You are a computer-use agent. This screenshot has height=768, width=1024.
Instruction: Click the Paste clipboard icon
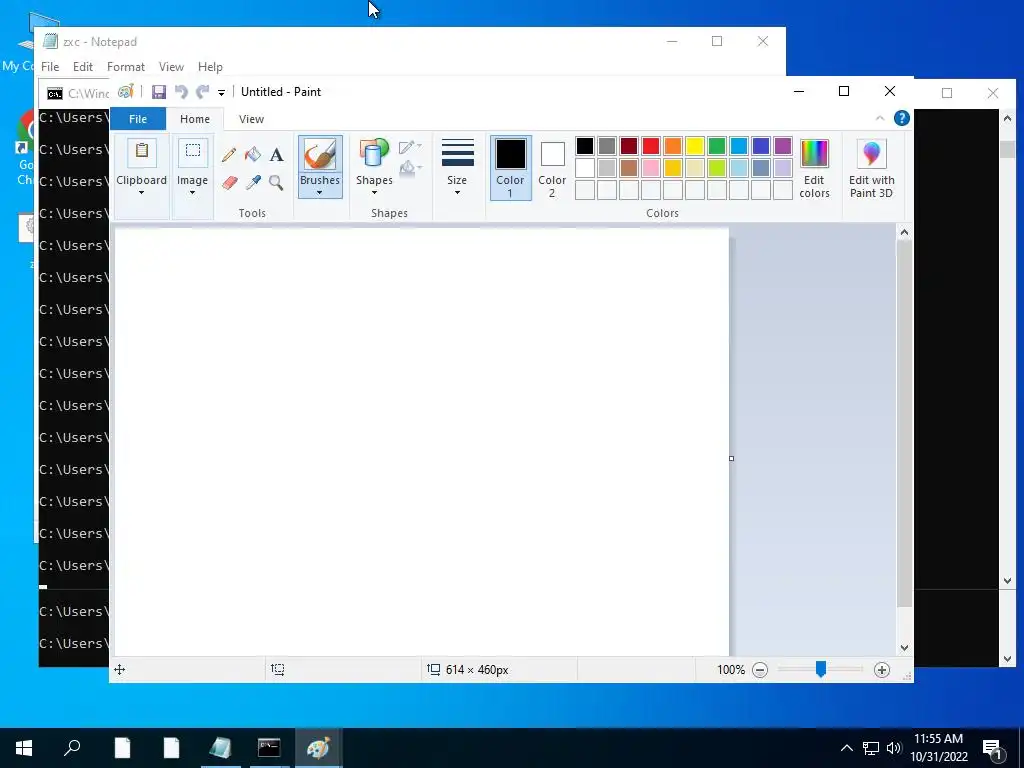(x=141, y=152)
